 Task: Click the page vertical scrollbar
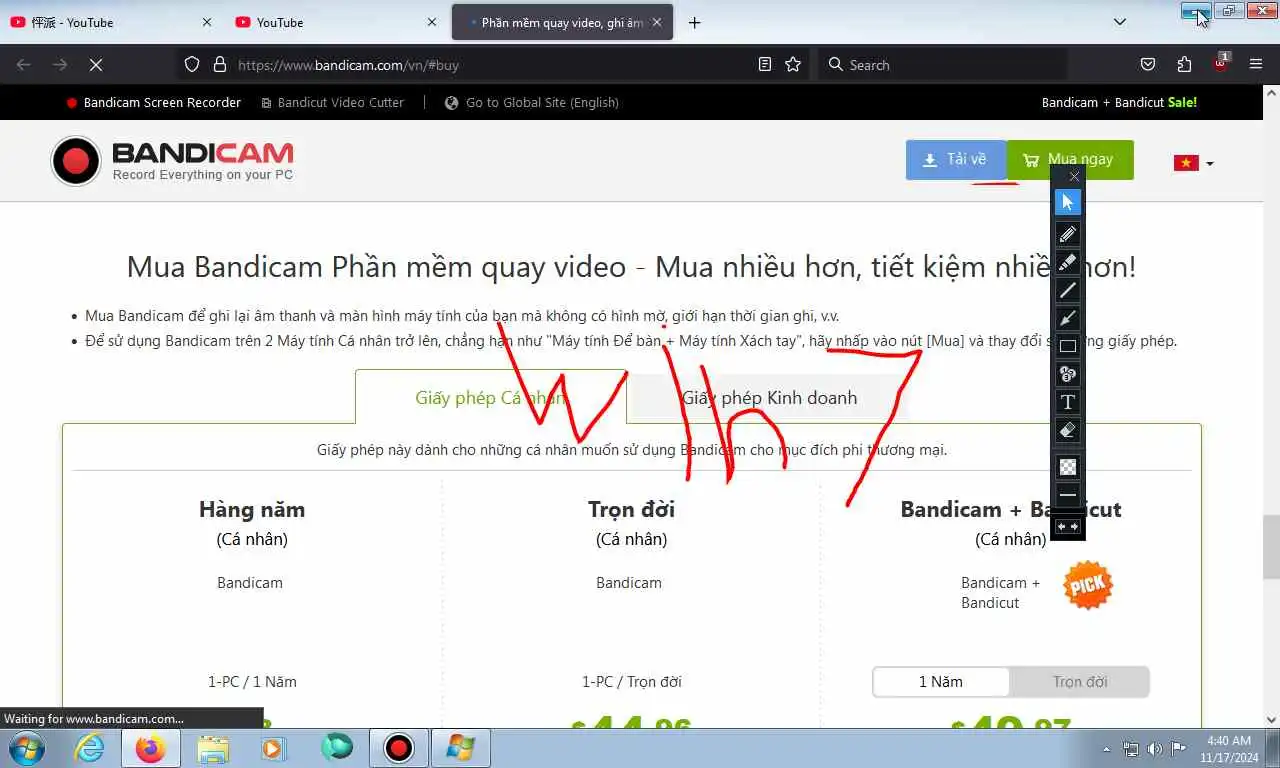pyautogui.click(x=1271, y=547)
